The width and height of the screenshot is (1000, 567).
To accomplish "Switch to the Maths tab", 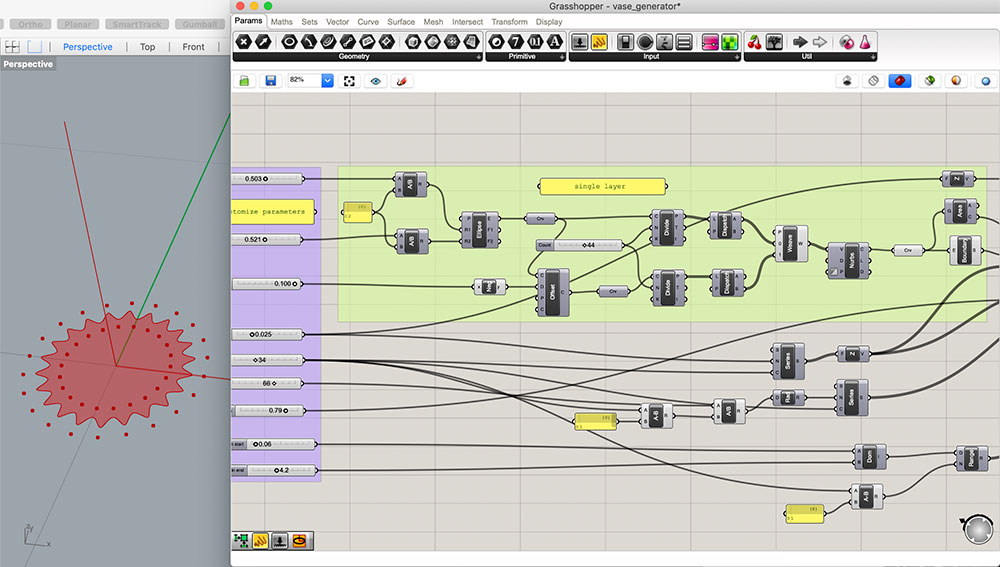I will (281, 22).
